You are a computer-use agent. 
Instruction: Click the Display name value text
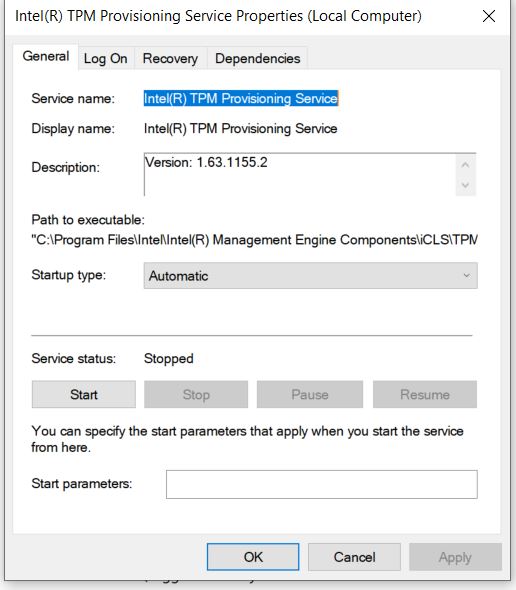240,129
